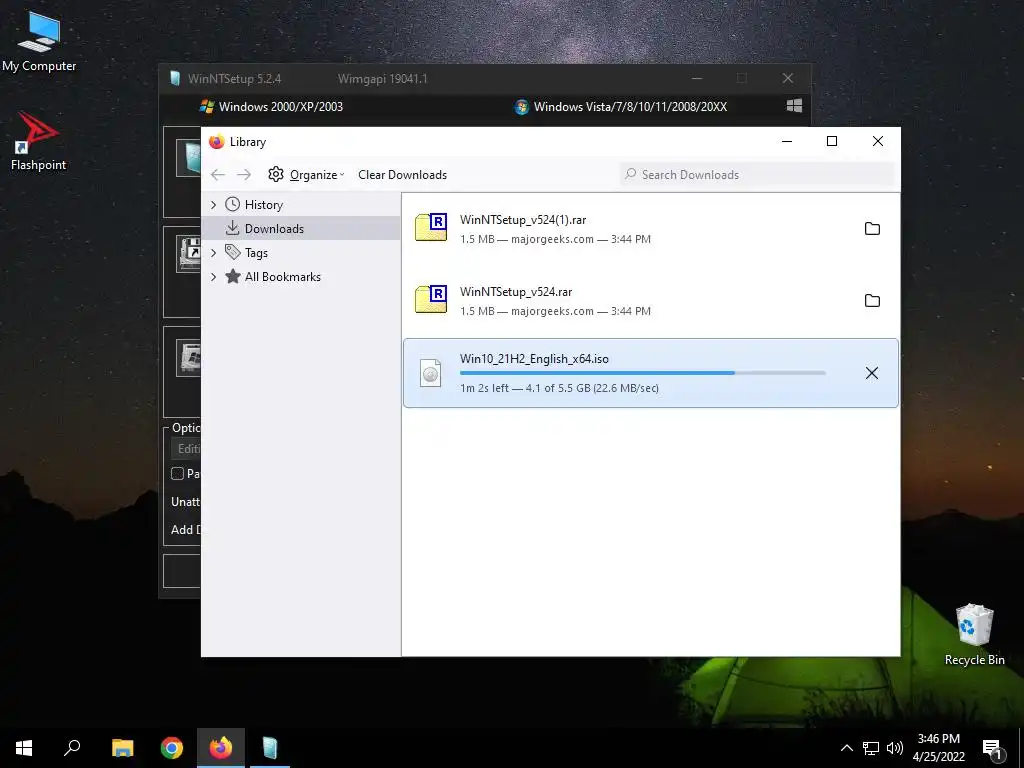Open the taskbar clock and date
The width and height of the screenshot is (1024, 768).
pos(938,748)
